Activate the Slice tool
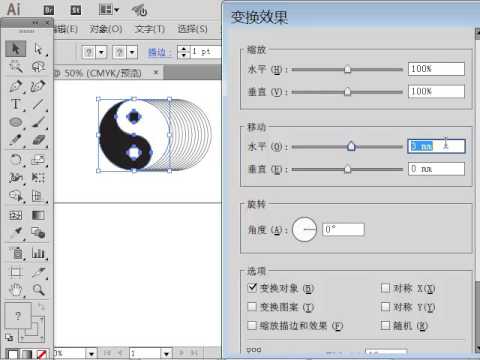The image size is (480, 360). click(38, 272)
